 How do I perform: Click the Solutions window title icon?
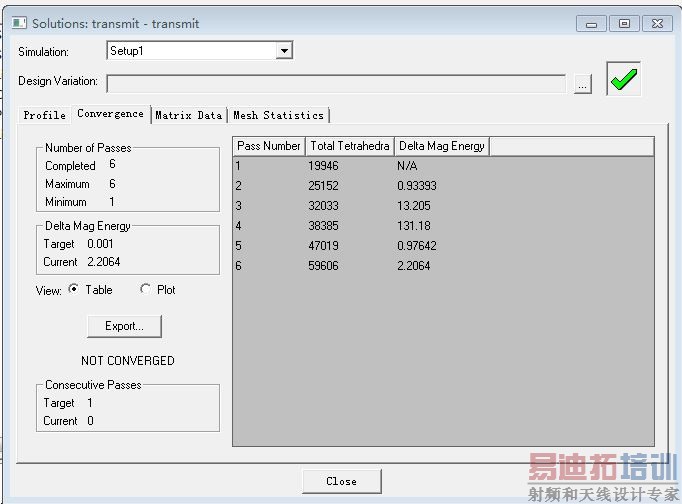click(19, 23)
